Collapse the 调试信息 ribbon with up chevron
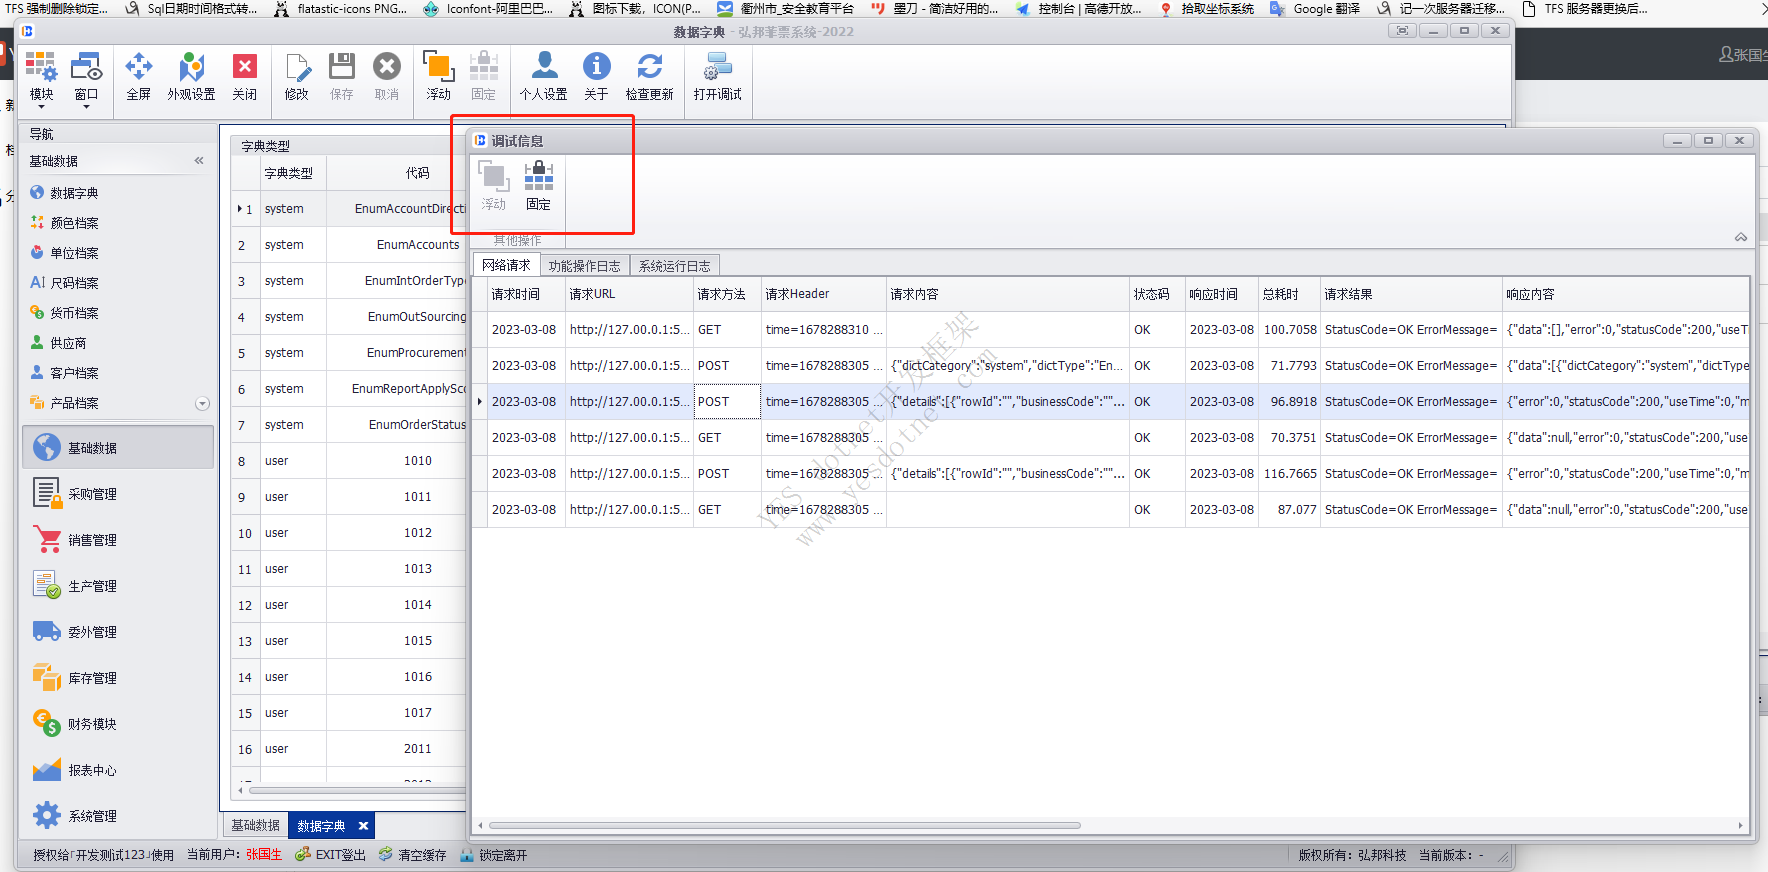This screenshot has height=872, width=1768. pos(1741,237)
